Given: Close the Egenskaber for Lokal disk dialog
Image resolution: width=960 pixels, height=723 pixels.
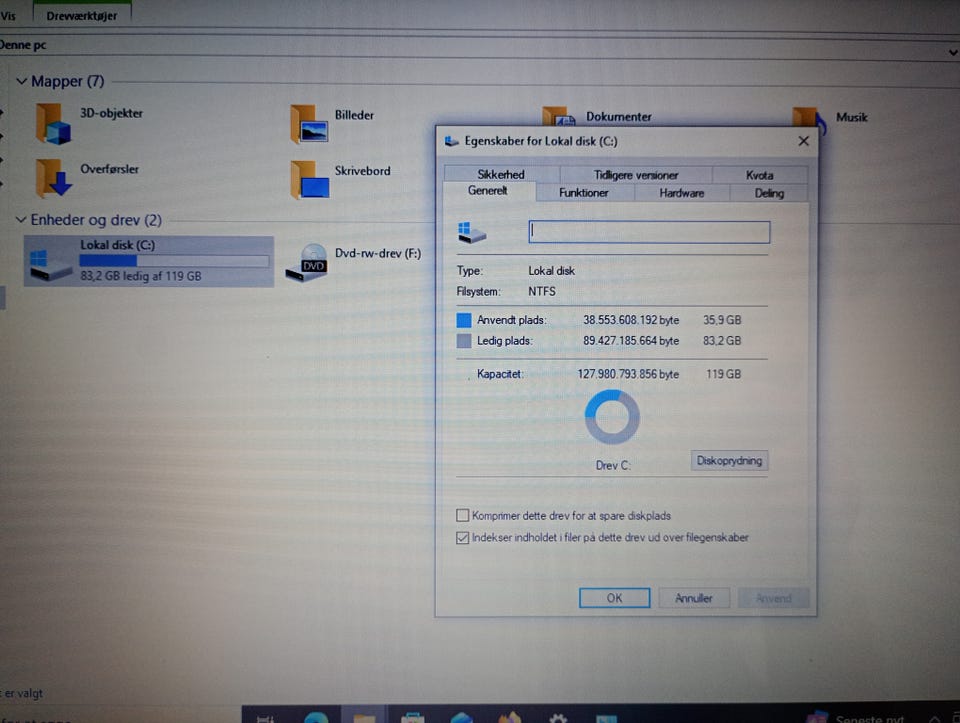Looking at the screenshot, I should [x=803, y=141].
